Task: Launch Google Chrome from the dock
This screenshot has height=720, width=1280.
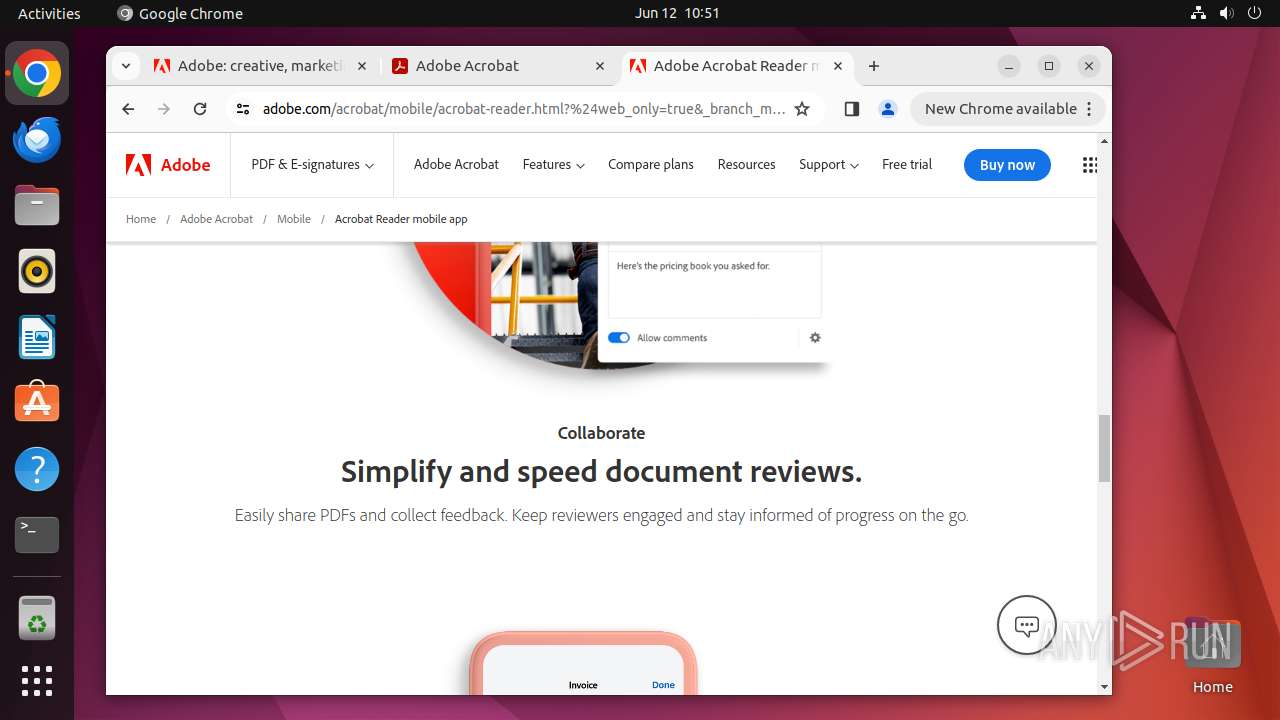Action: [x=37, y=74]
